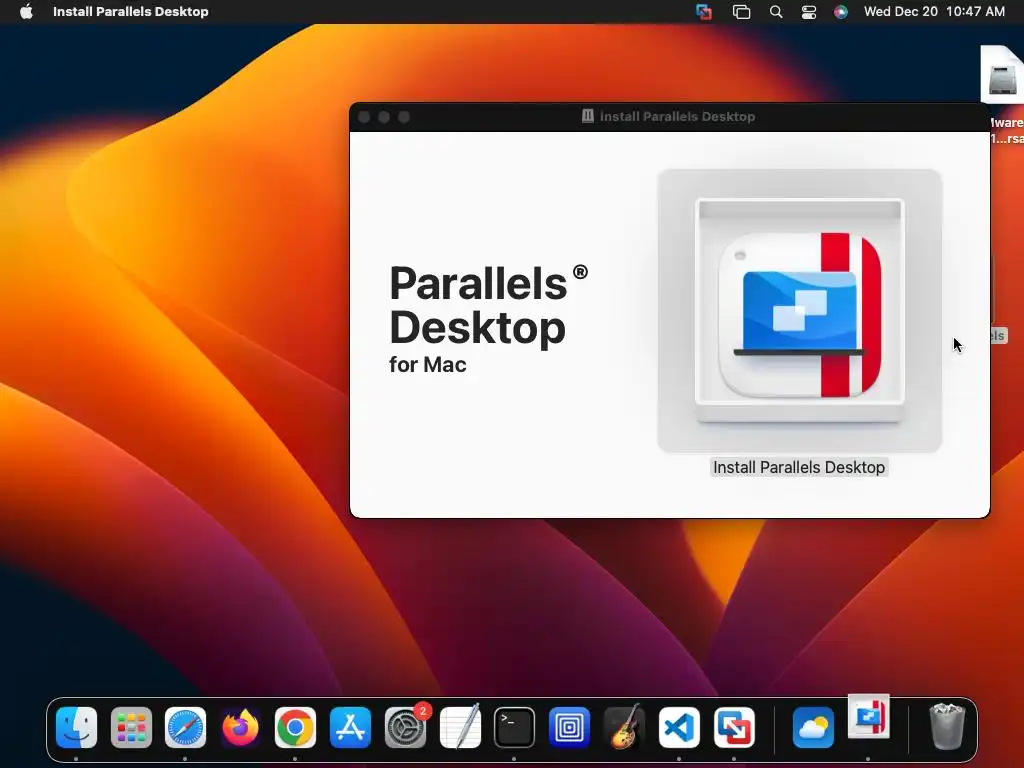This screenshot has width=1024, height=768.
Task: Open System Settings with badge in Dock
Action: click(x=406, y=727)
